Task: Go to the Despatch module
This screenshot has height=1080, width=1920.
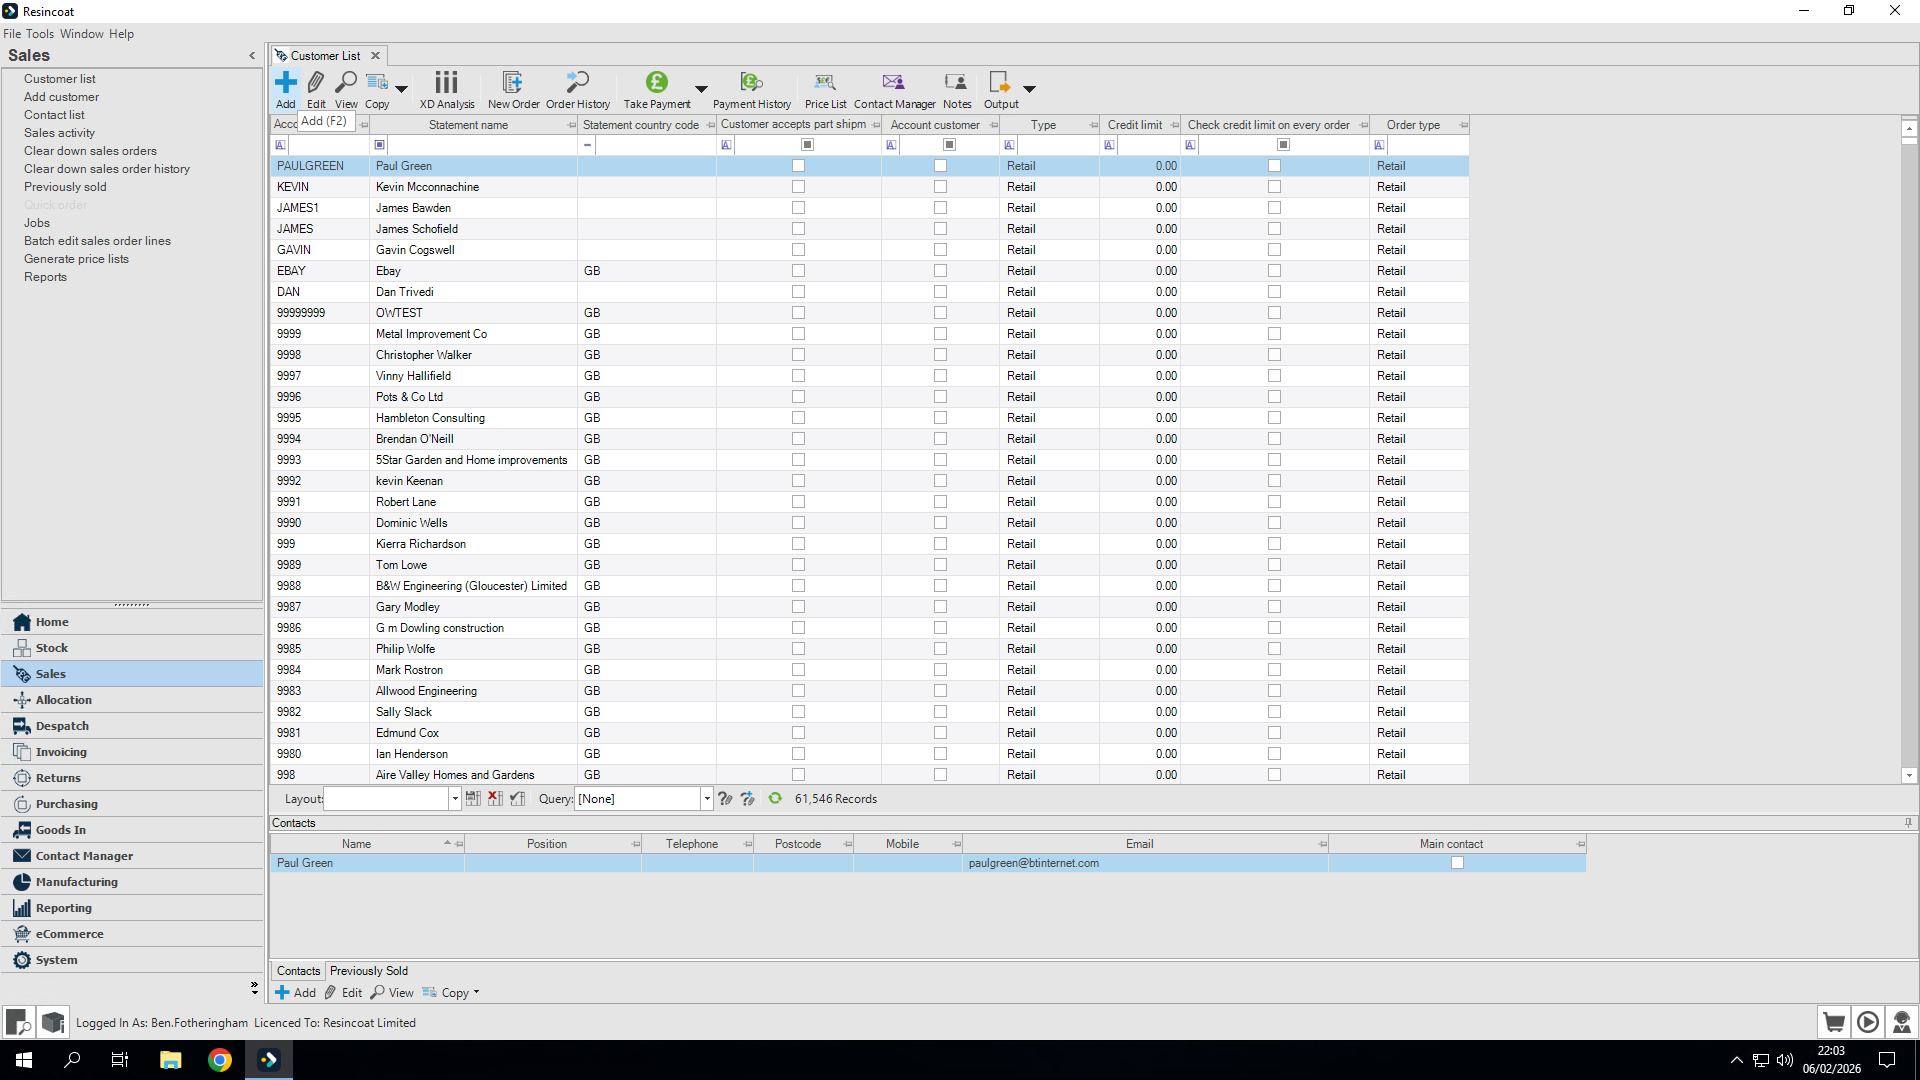Action: [62, 726]
